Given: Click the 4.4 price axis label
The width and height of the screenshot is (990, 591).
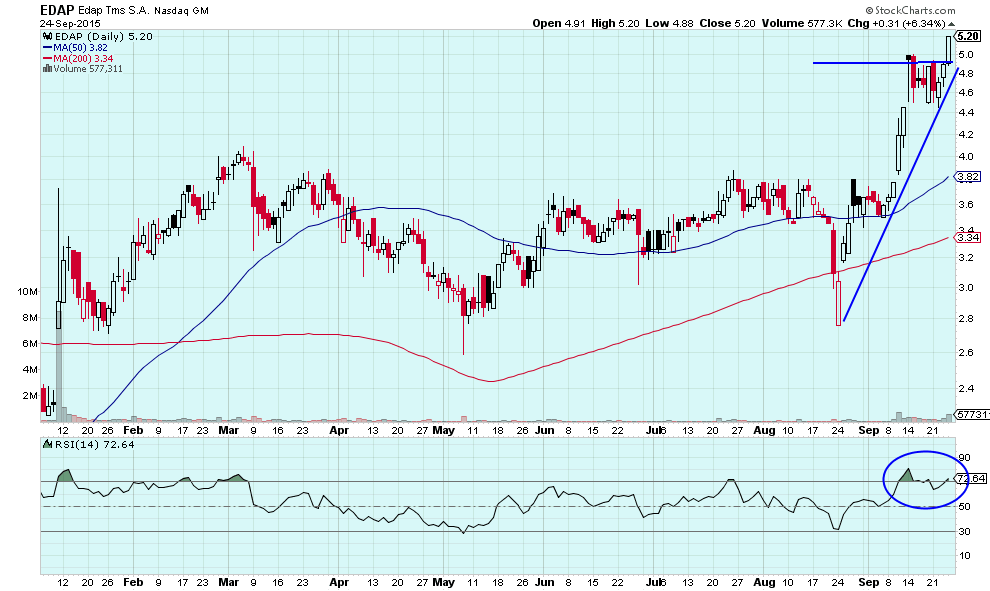Looking at the screenshot, I should coord(966,112).
